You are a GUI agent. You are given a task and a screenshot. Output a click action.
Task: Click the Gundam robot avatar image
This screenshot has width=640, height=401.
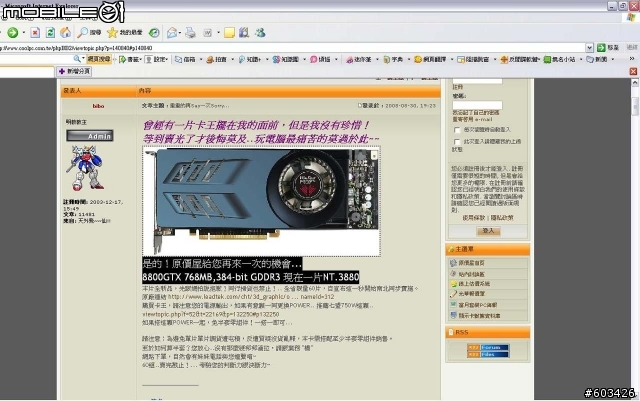86,168
